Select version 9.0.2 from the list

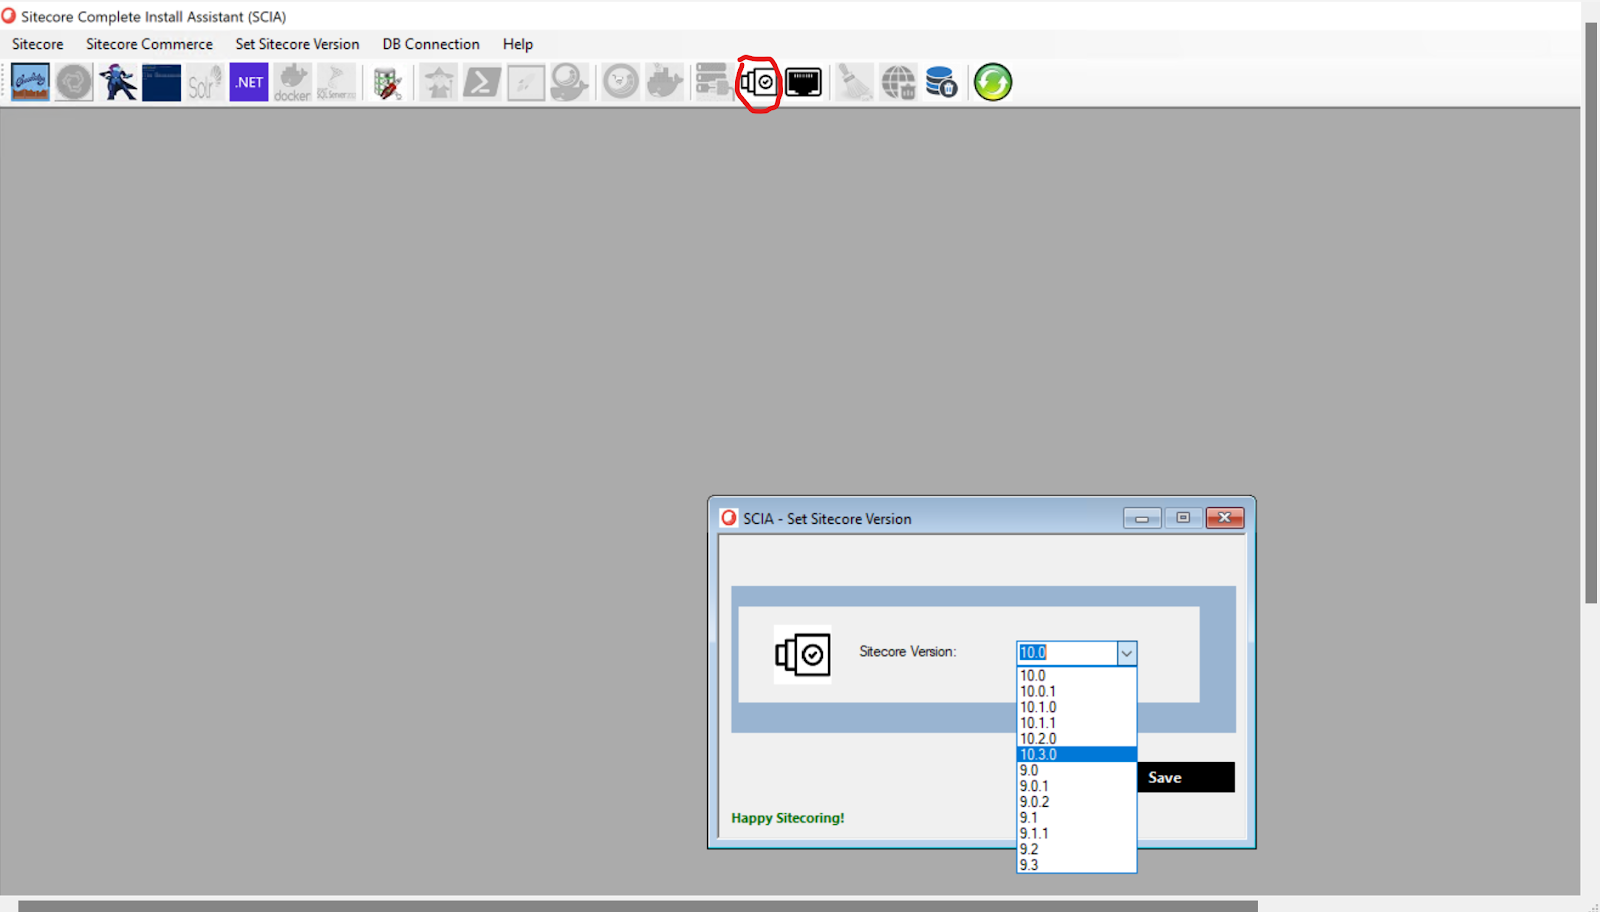[1076, 802]
